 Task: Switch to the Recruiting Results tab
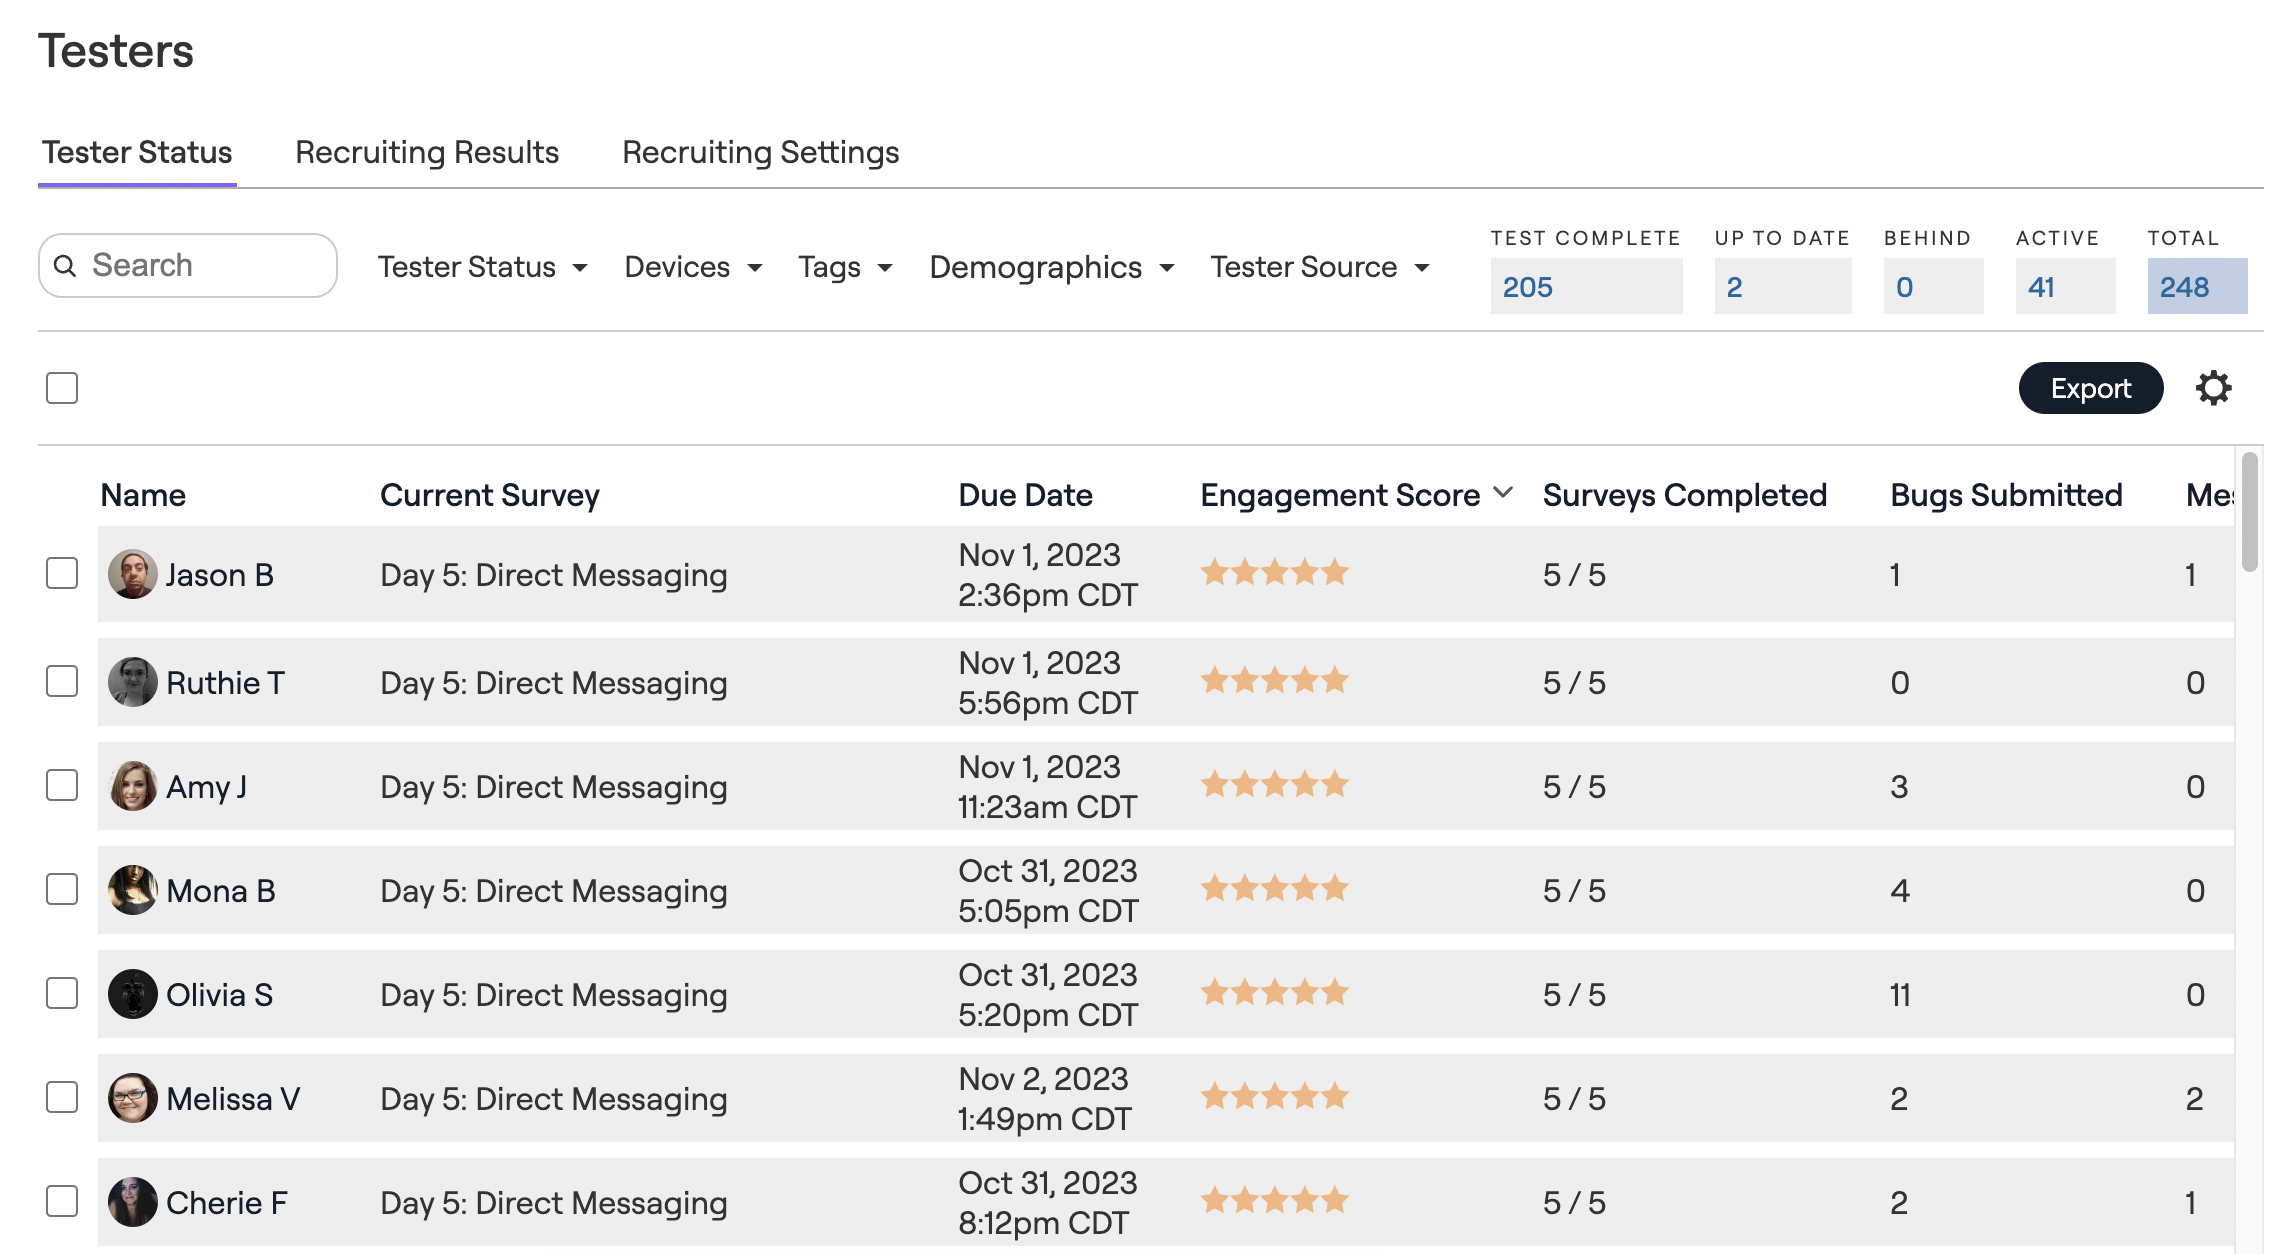[x=426, y=152]
